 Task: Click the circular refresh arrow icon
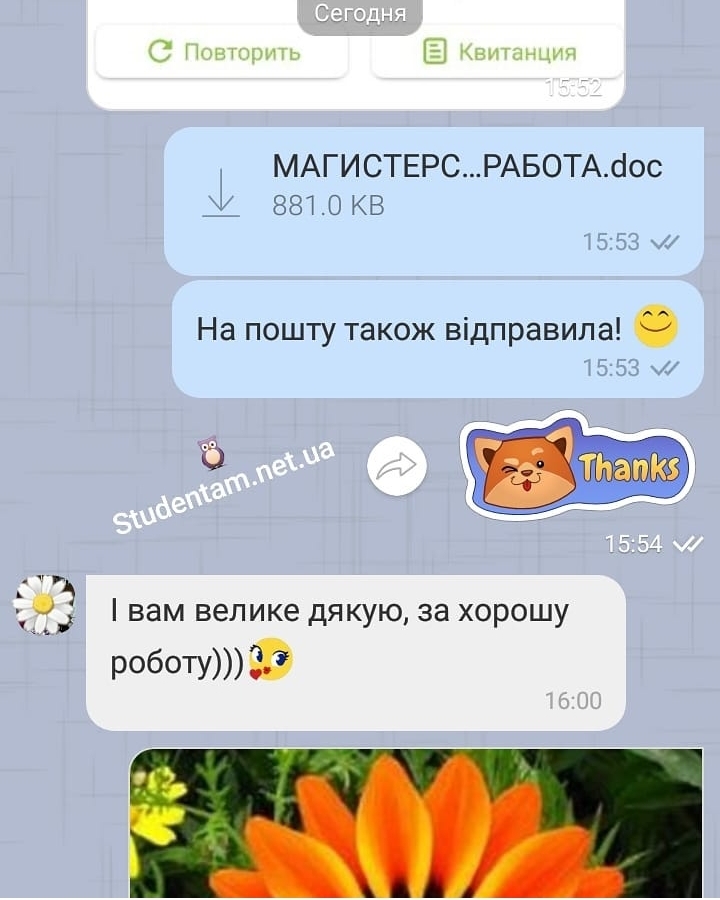pyautogui.click(x=160, y=52)
